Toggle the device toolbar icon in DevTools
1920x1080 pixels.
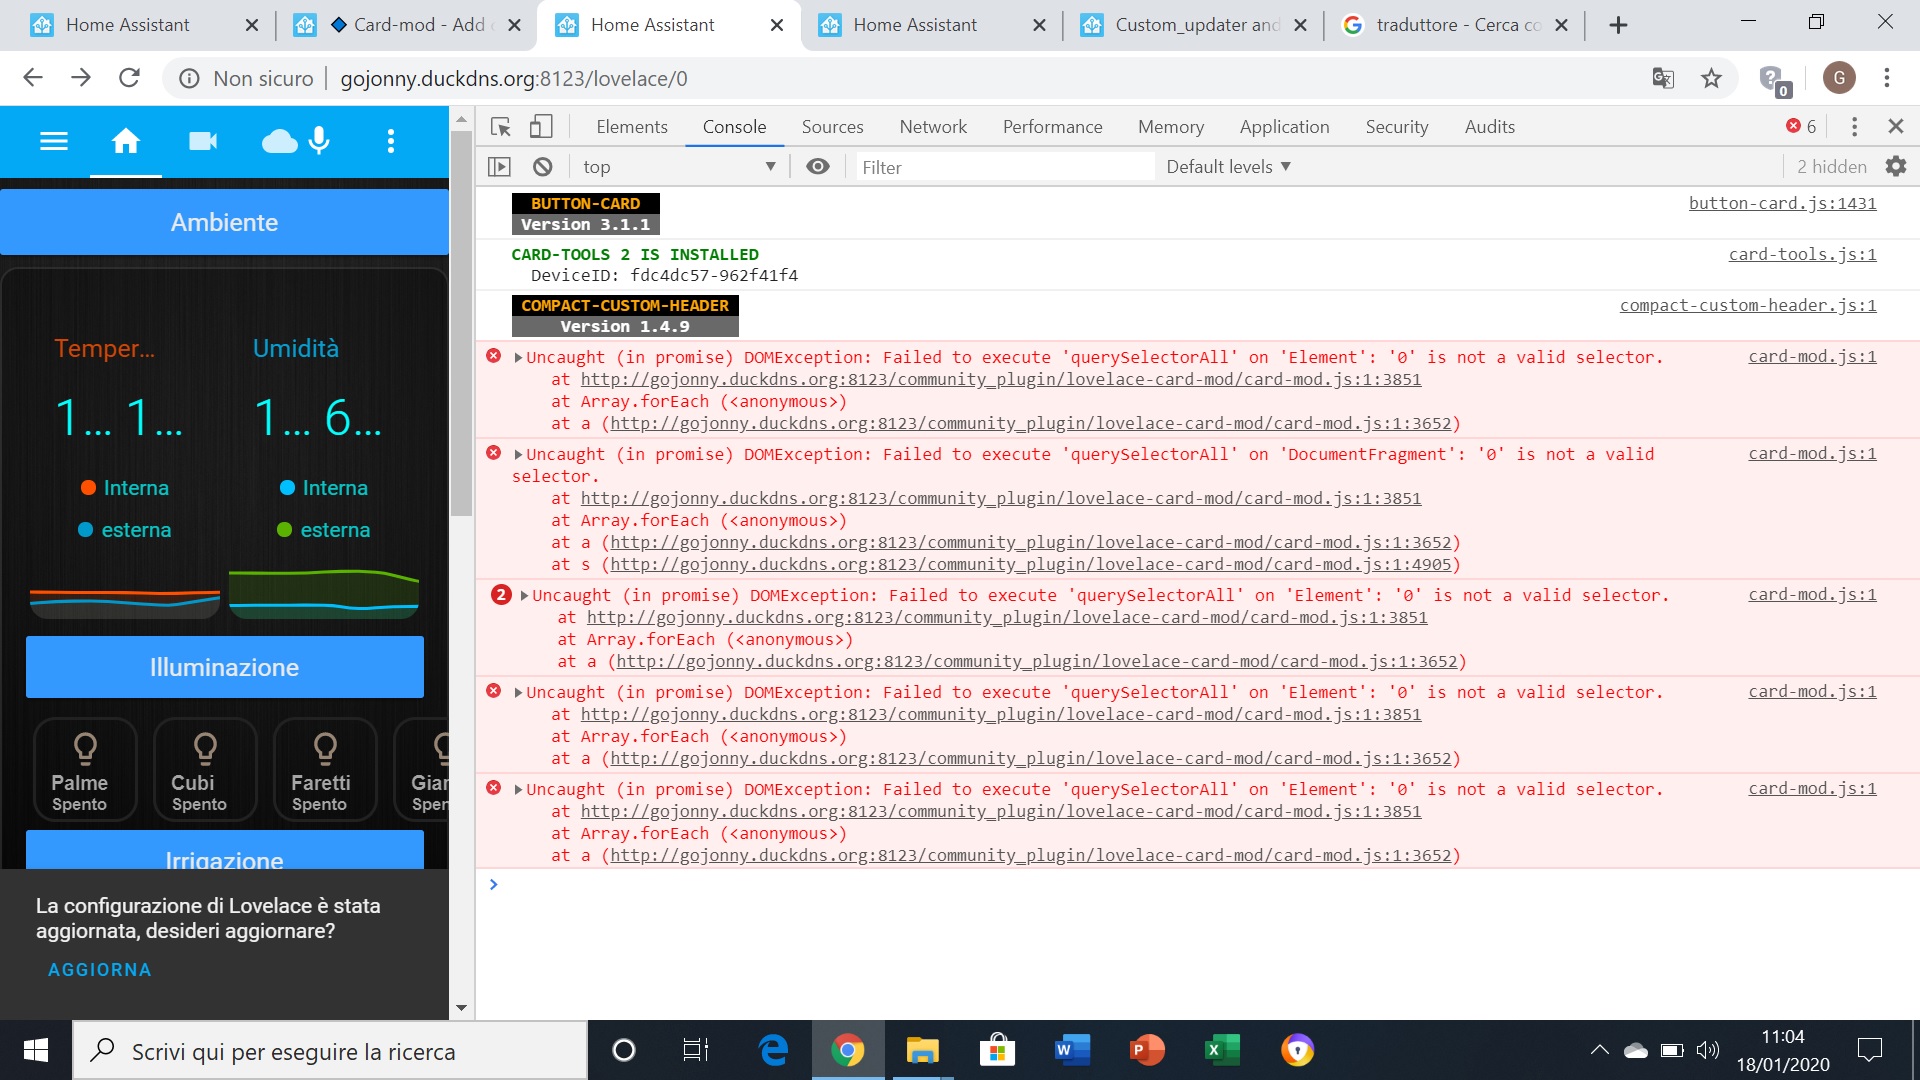pos(541,127)
